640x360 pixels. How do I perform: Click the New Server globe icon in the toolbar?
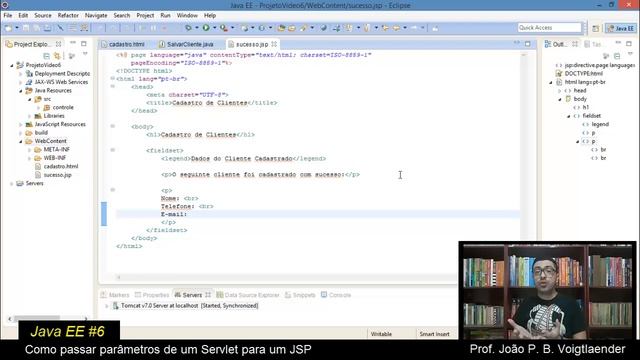coord(244,28)
